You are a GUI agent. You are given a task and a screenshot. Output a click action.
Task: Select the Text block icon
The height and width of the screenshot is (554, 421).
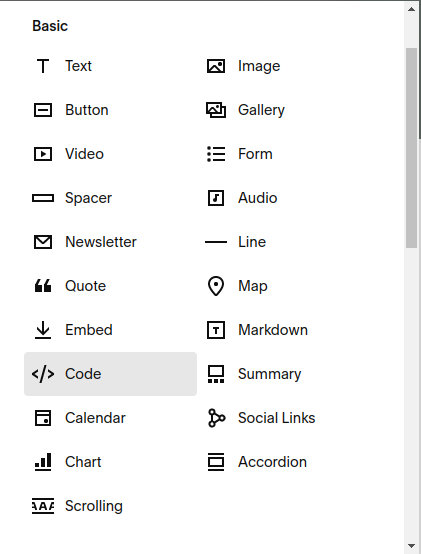click(43, 66)
